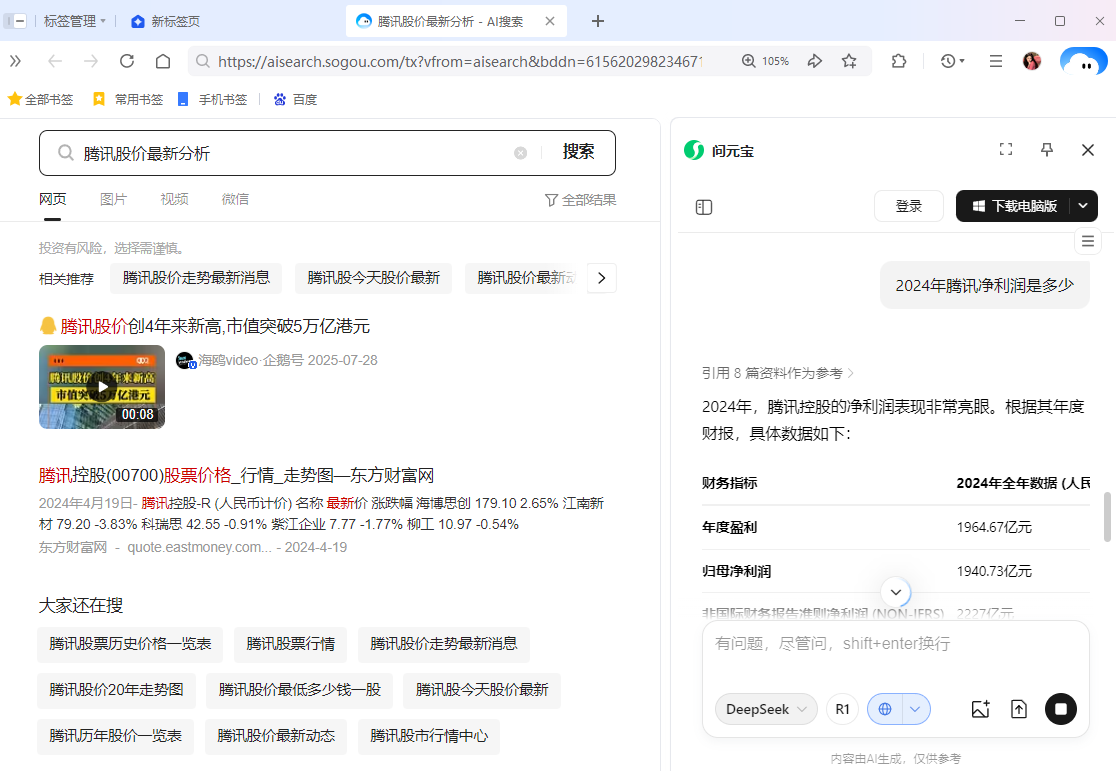Open the DeepSeek model dropdown
This screenshot has width=1116, height=771.
pyautogui.click(x=766, y=708)
